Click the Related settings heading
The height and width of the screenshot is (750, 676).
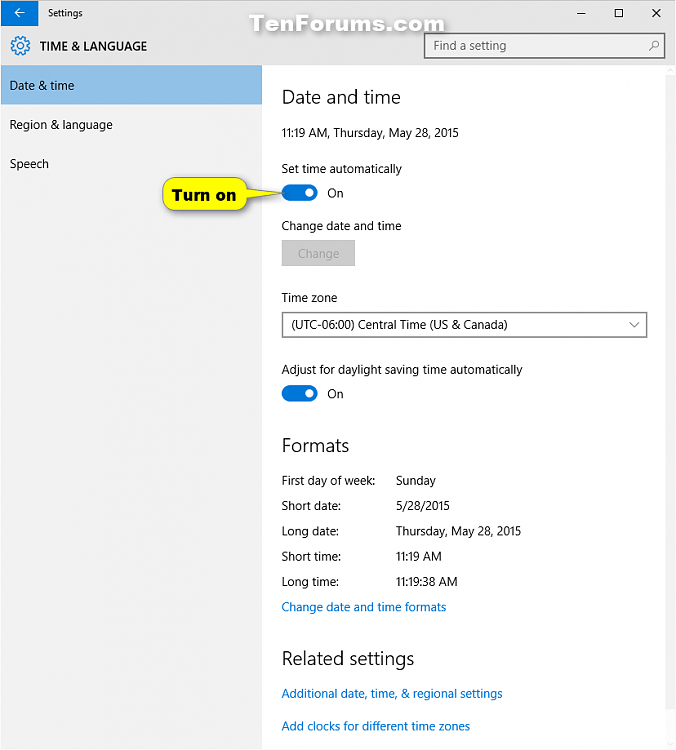[348, 659]
